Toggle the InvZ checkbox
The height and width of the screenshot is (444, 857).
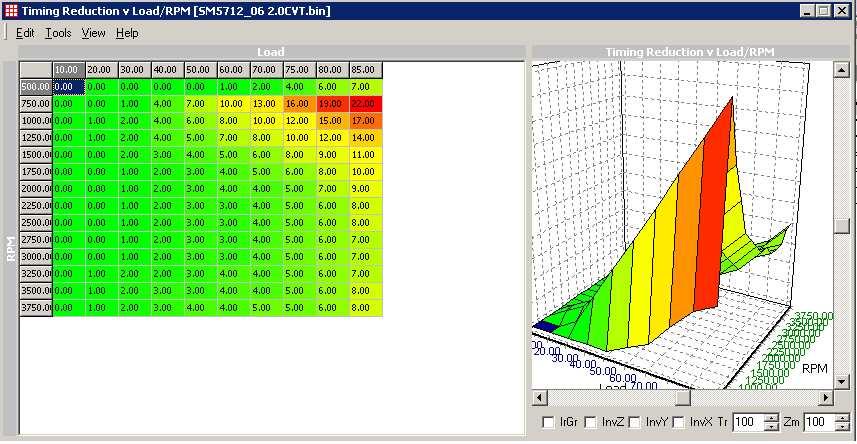pos(590,422)
